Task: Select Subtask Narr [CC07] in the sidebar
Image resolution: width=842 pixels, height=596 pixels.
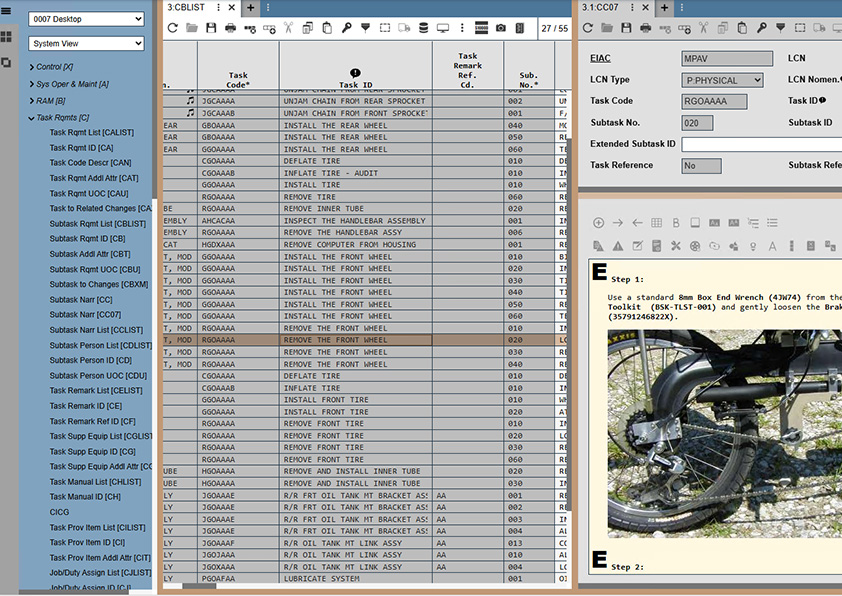Action: 85,314
